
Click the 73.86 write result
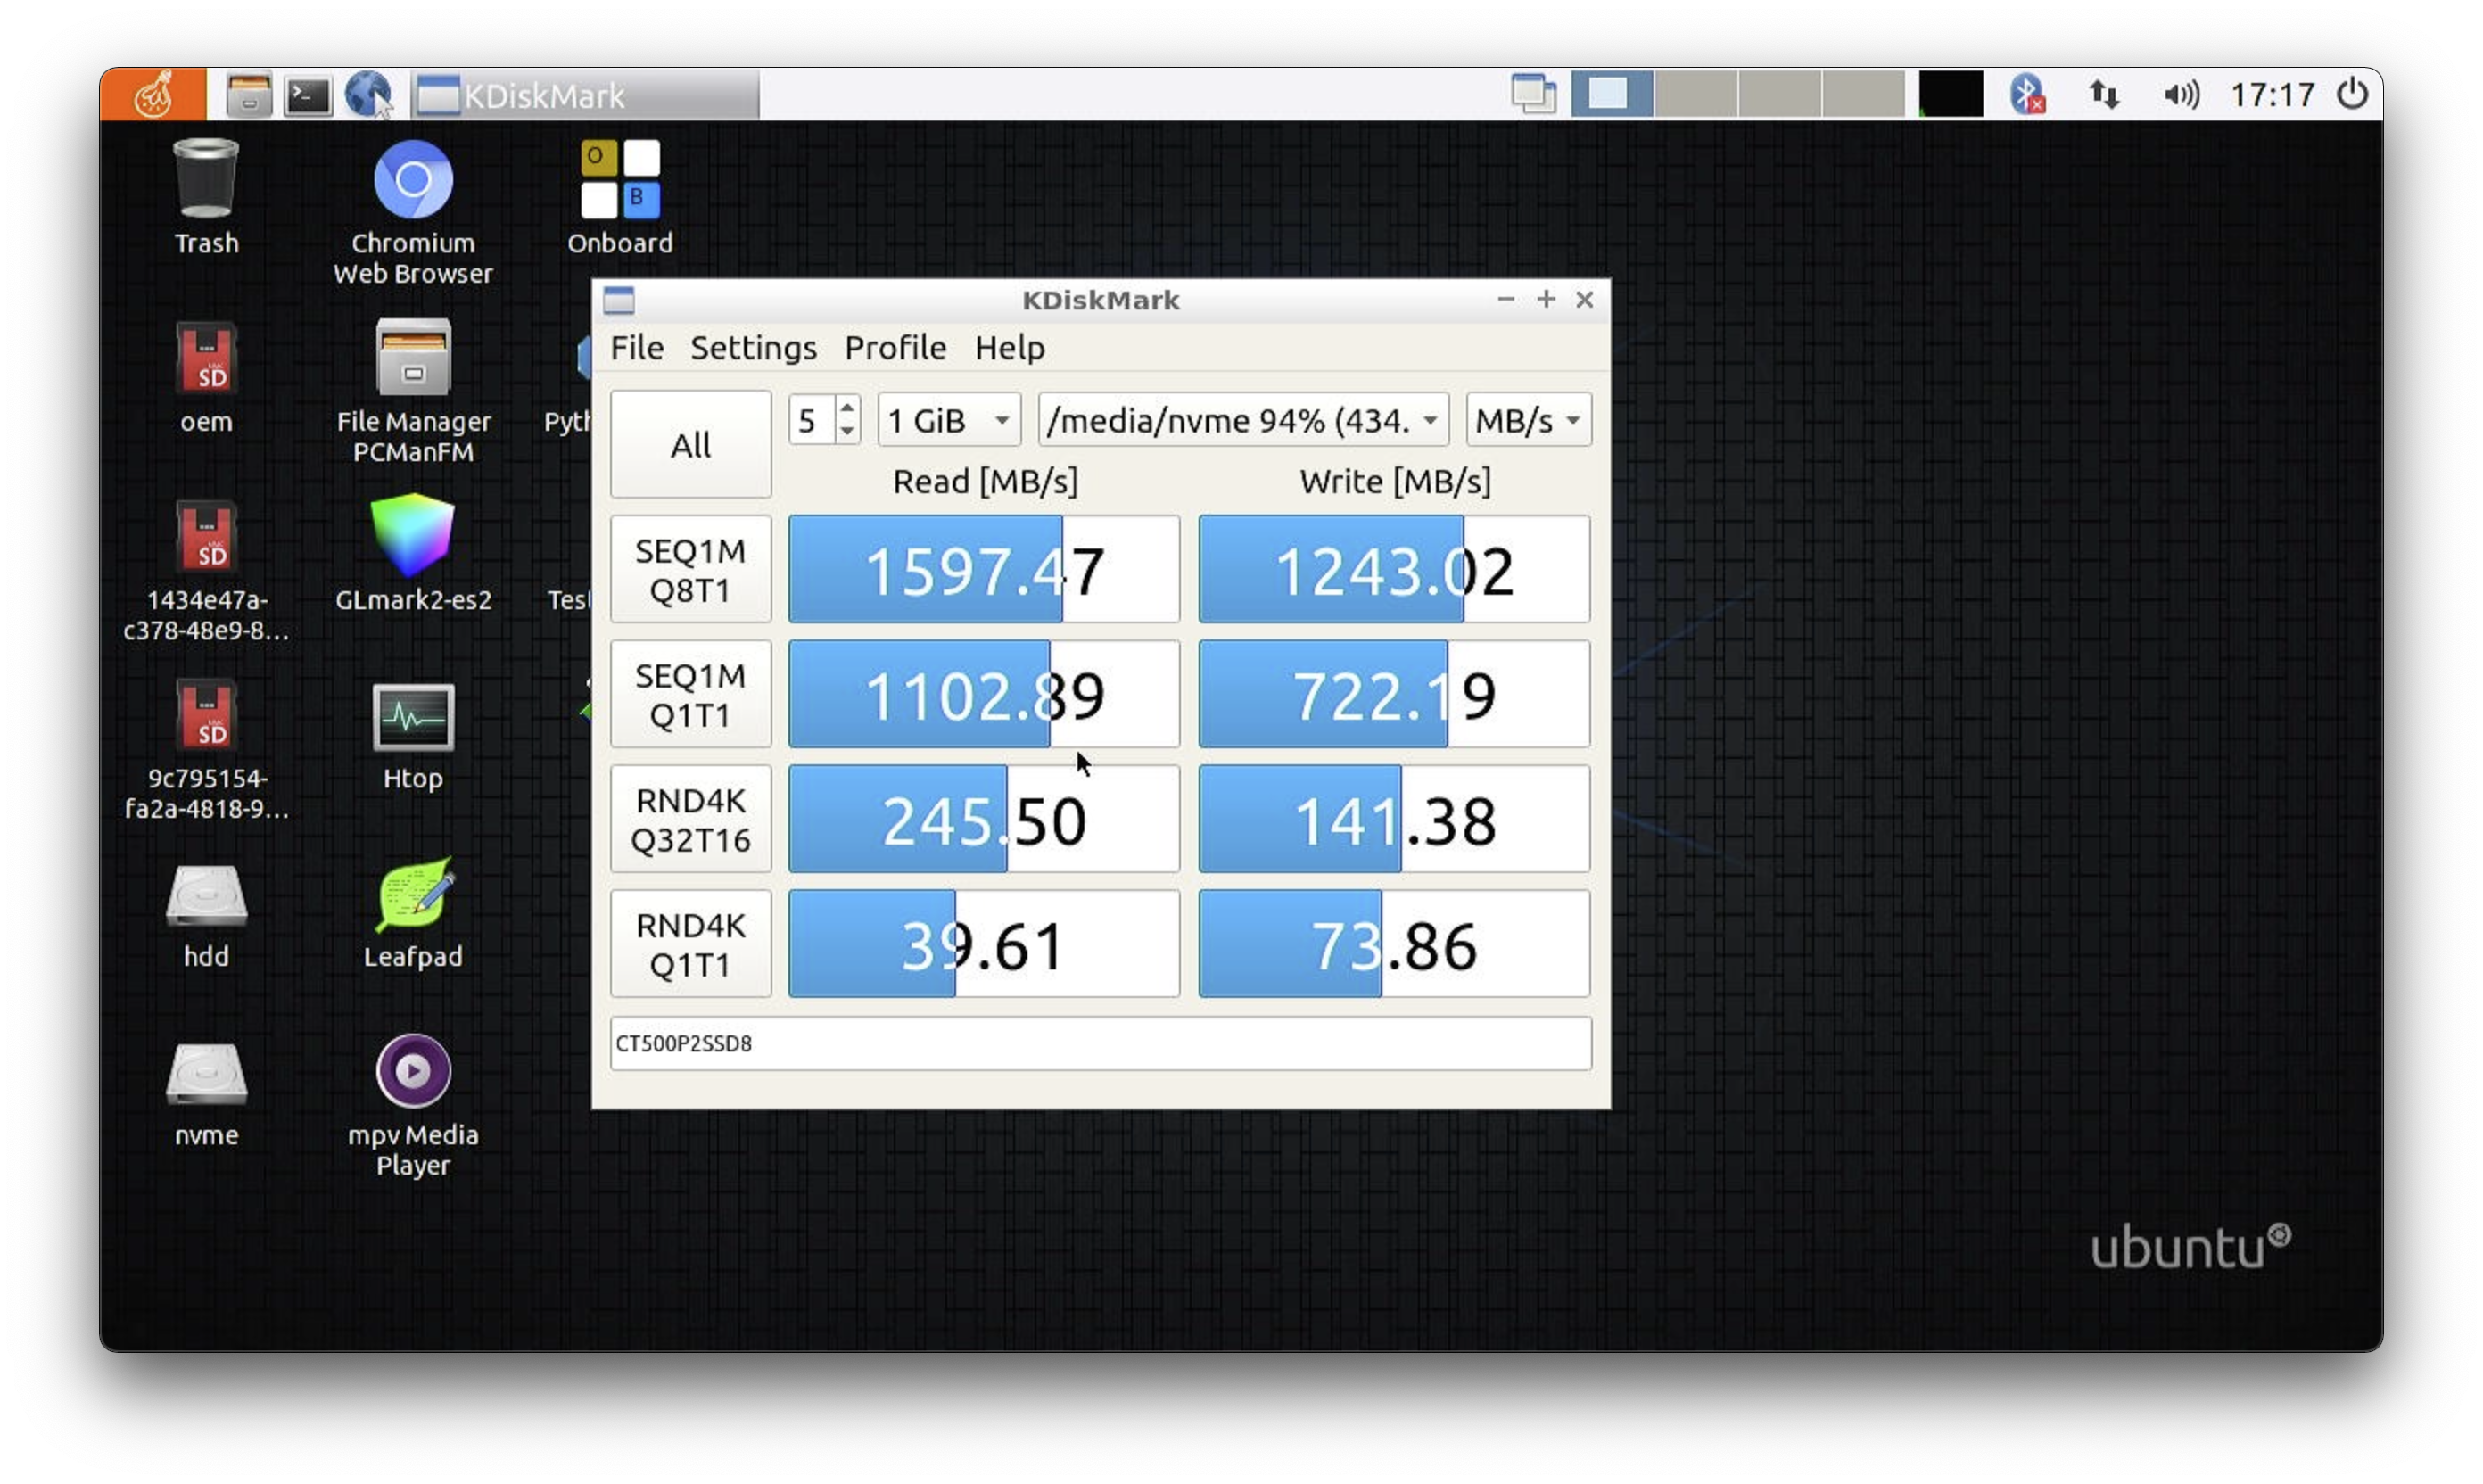pyautogui.click(x=1394, y=944)
